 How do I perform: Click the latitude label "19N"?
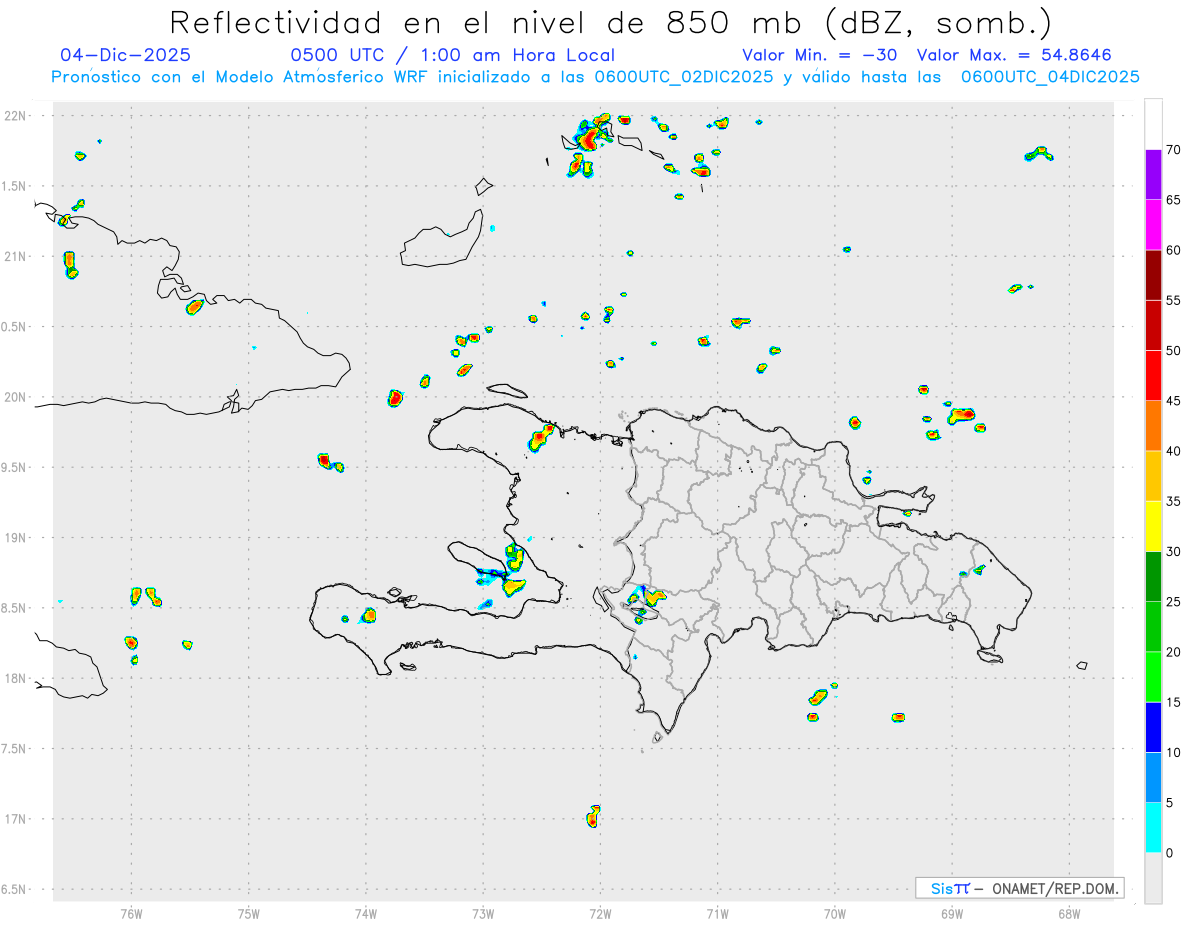click(x=17, y=538)
